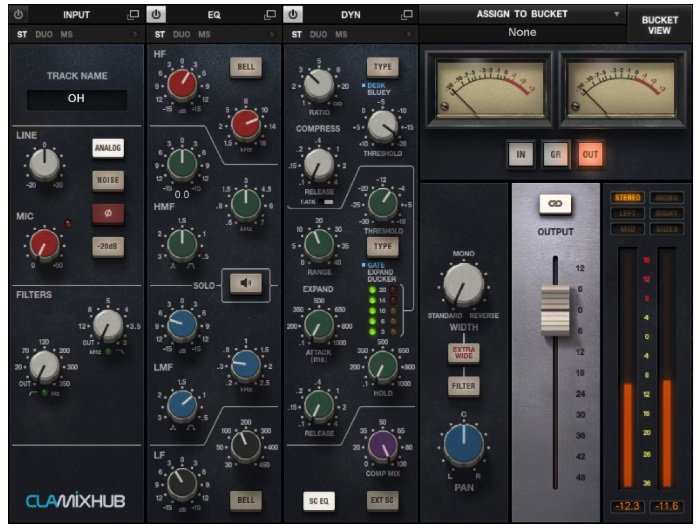Expand the INPUT section mode dropdown arrow
This screenshot has width=700, height=529.
click(x=135, y=34)
